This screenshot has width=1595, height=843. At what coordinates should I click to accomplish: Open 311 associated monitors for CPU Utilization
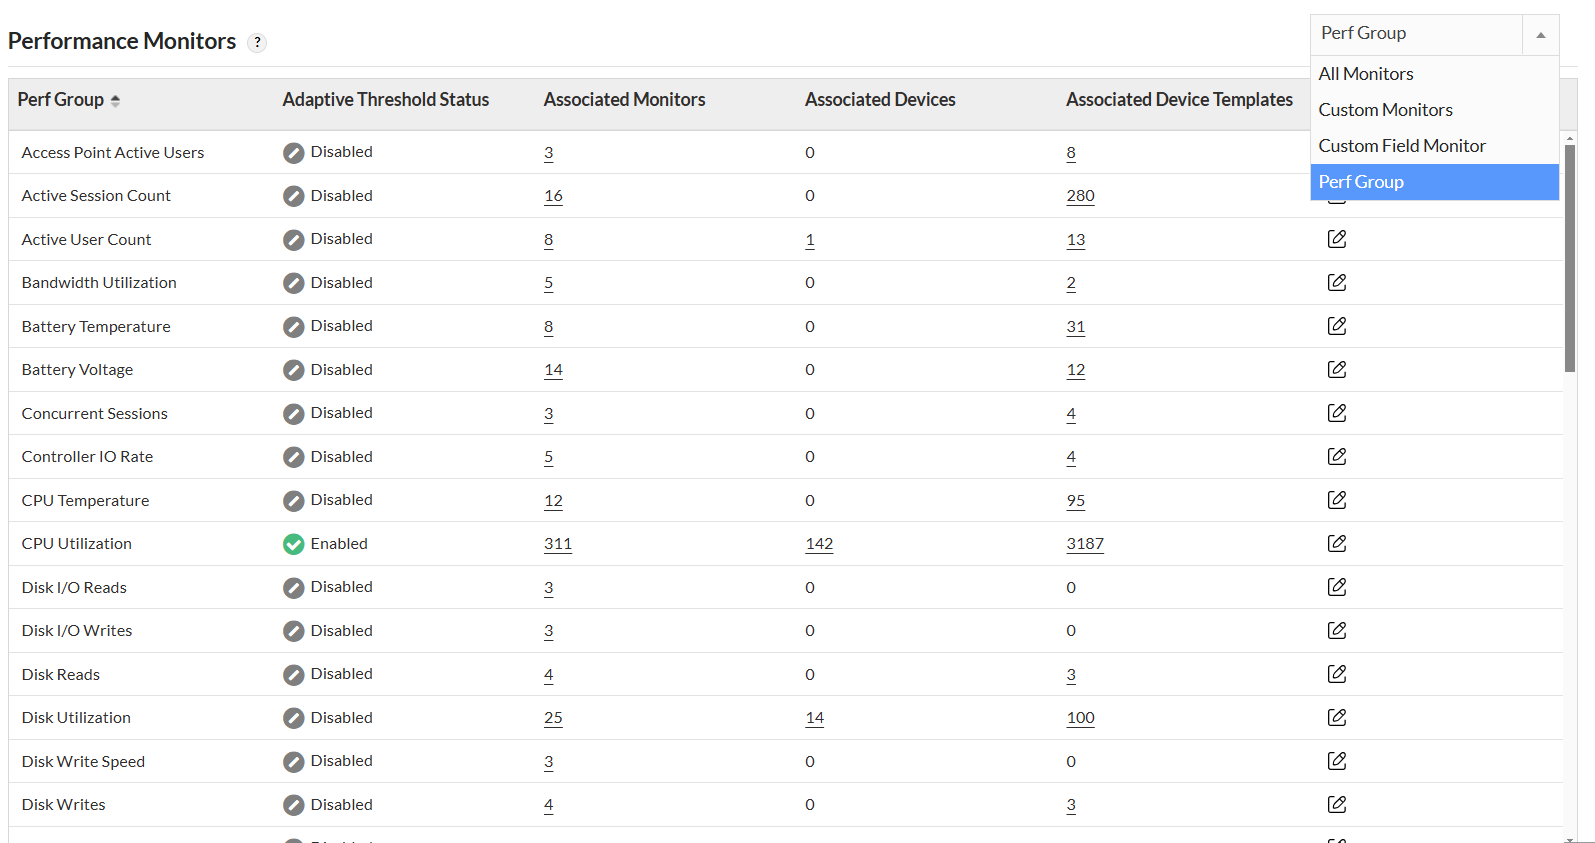(558, 544)
